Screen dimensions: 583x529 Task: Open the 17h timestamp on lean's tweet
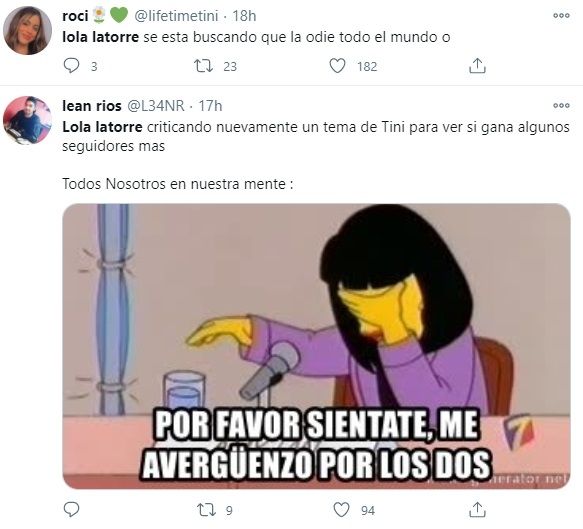coord(210,106)
